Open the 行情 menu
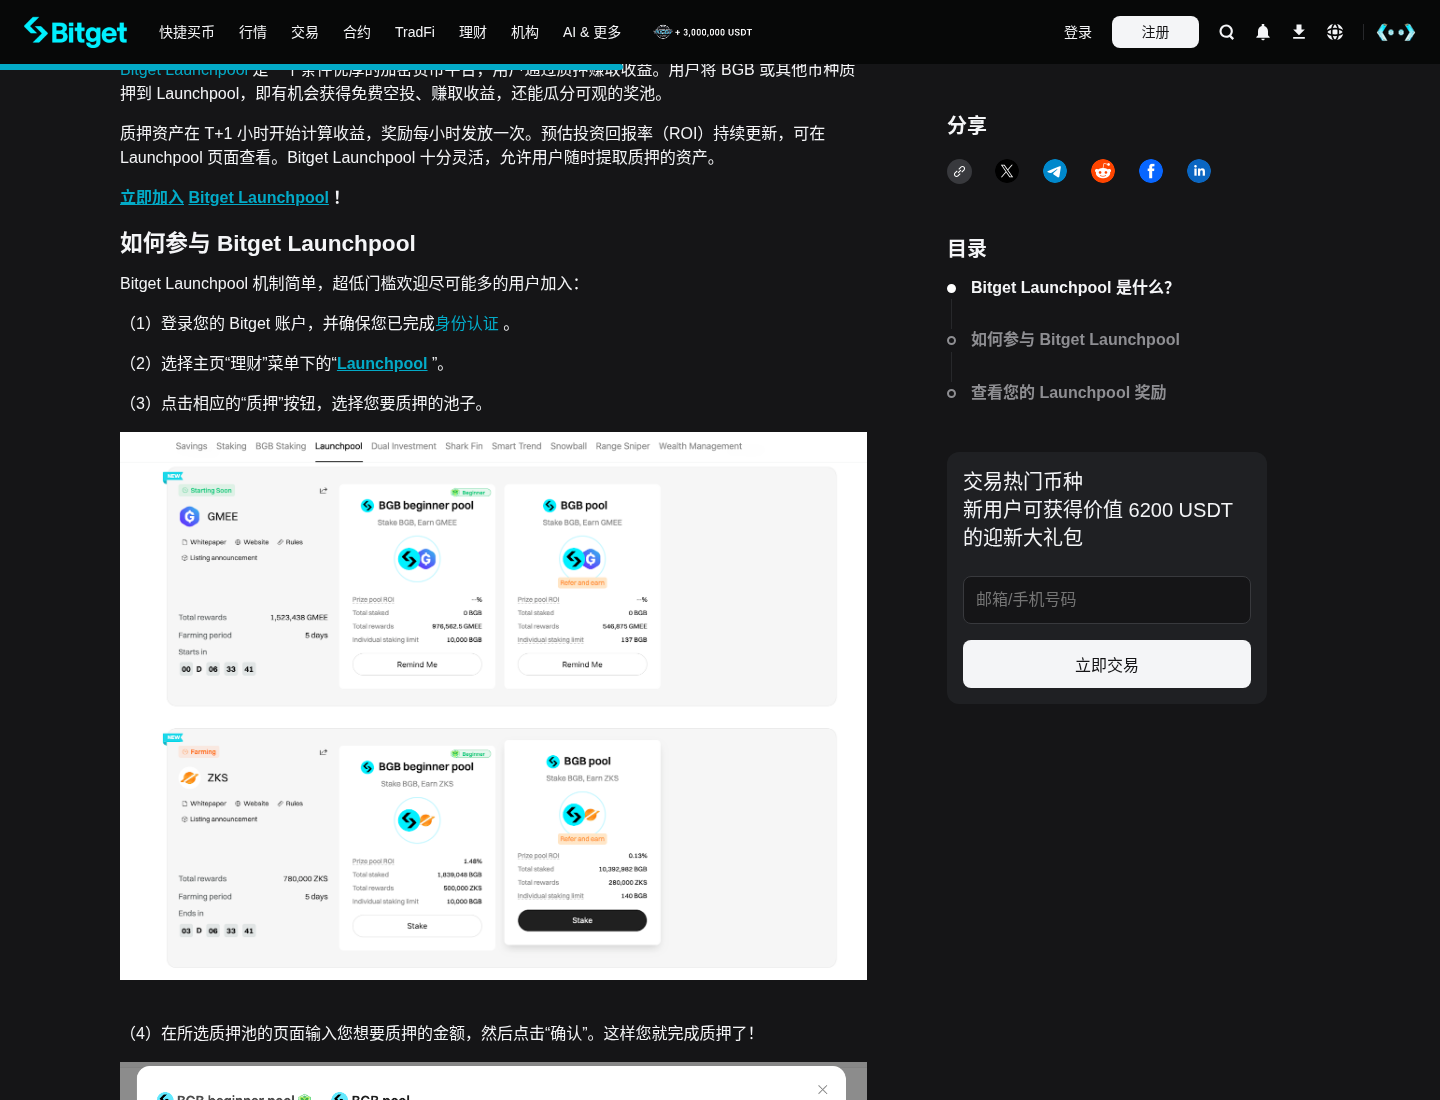Screen dimensions: 1440x1100 (x=253, y=32)
